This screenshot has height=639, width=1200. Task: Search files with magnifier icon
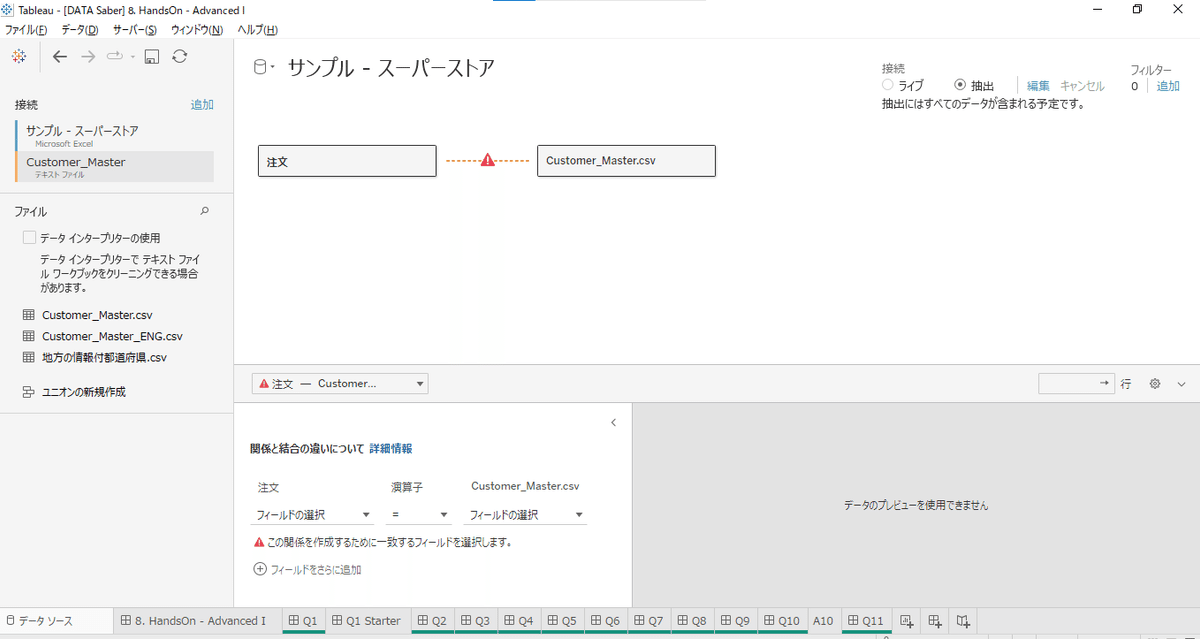(205, 212)
